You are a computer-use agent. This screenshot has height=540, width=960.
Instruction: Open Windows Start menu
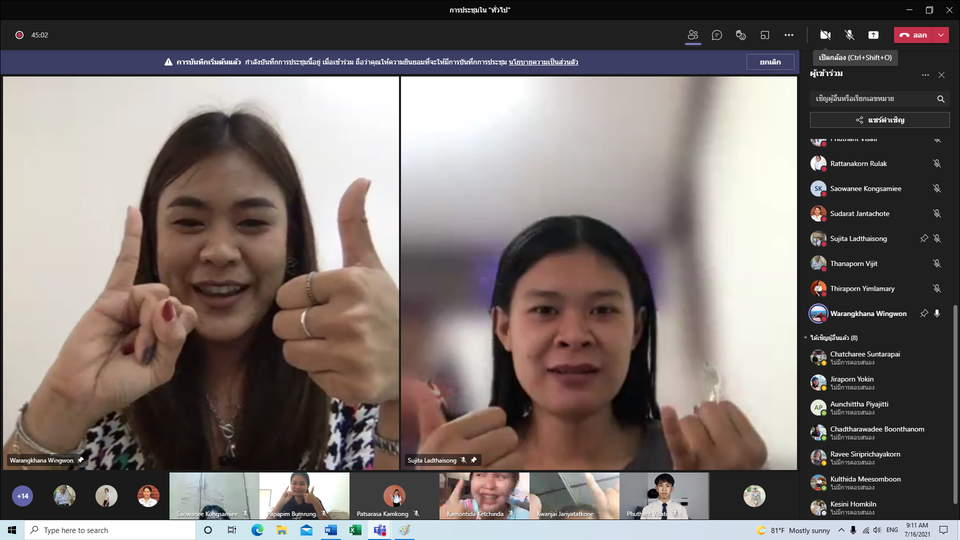pyautogui.click(x=12, y=530)
